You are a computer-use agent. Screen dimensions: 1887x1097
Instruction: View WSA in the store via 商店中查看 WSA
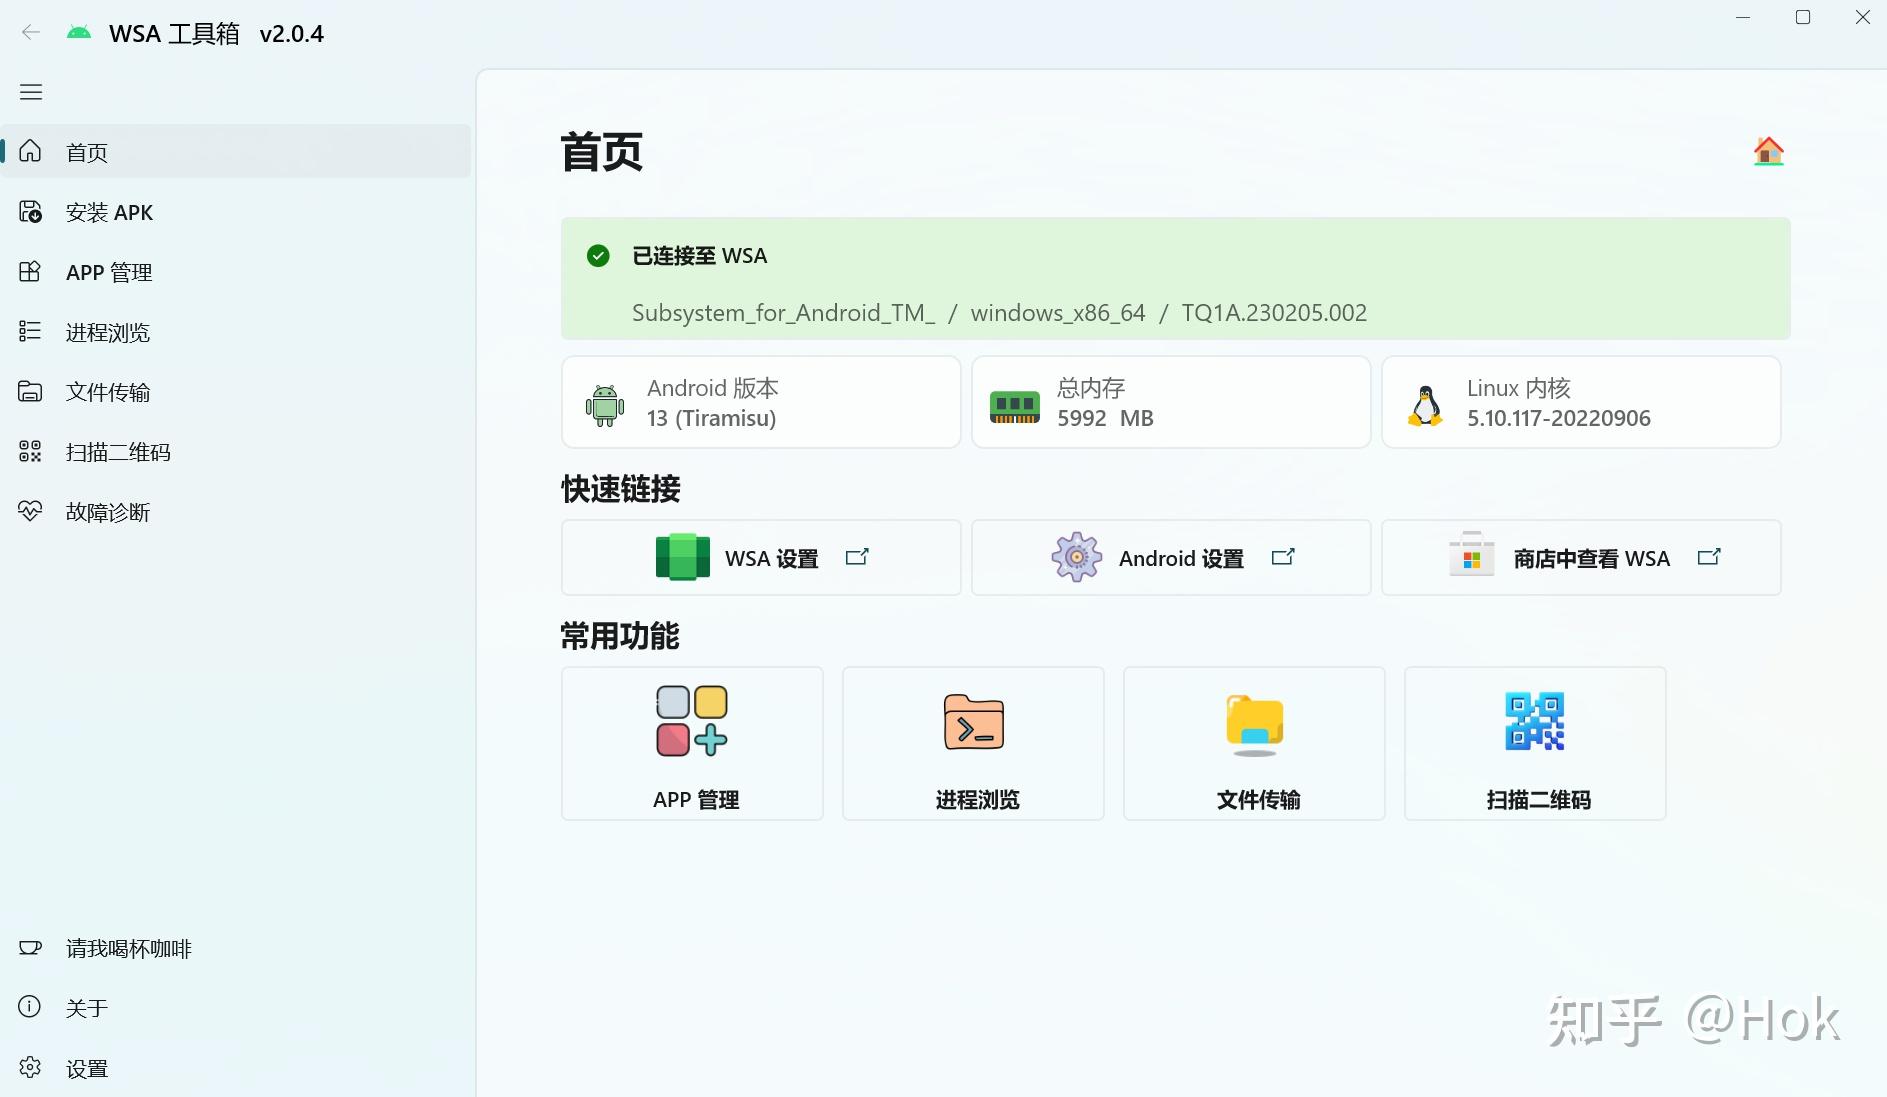1580,557
